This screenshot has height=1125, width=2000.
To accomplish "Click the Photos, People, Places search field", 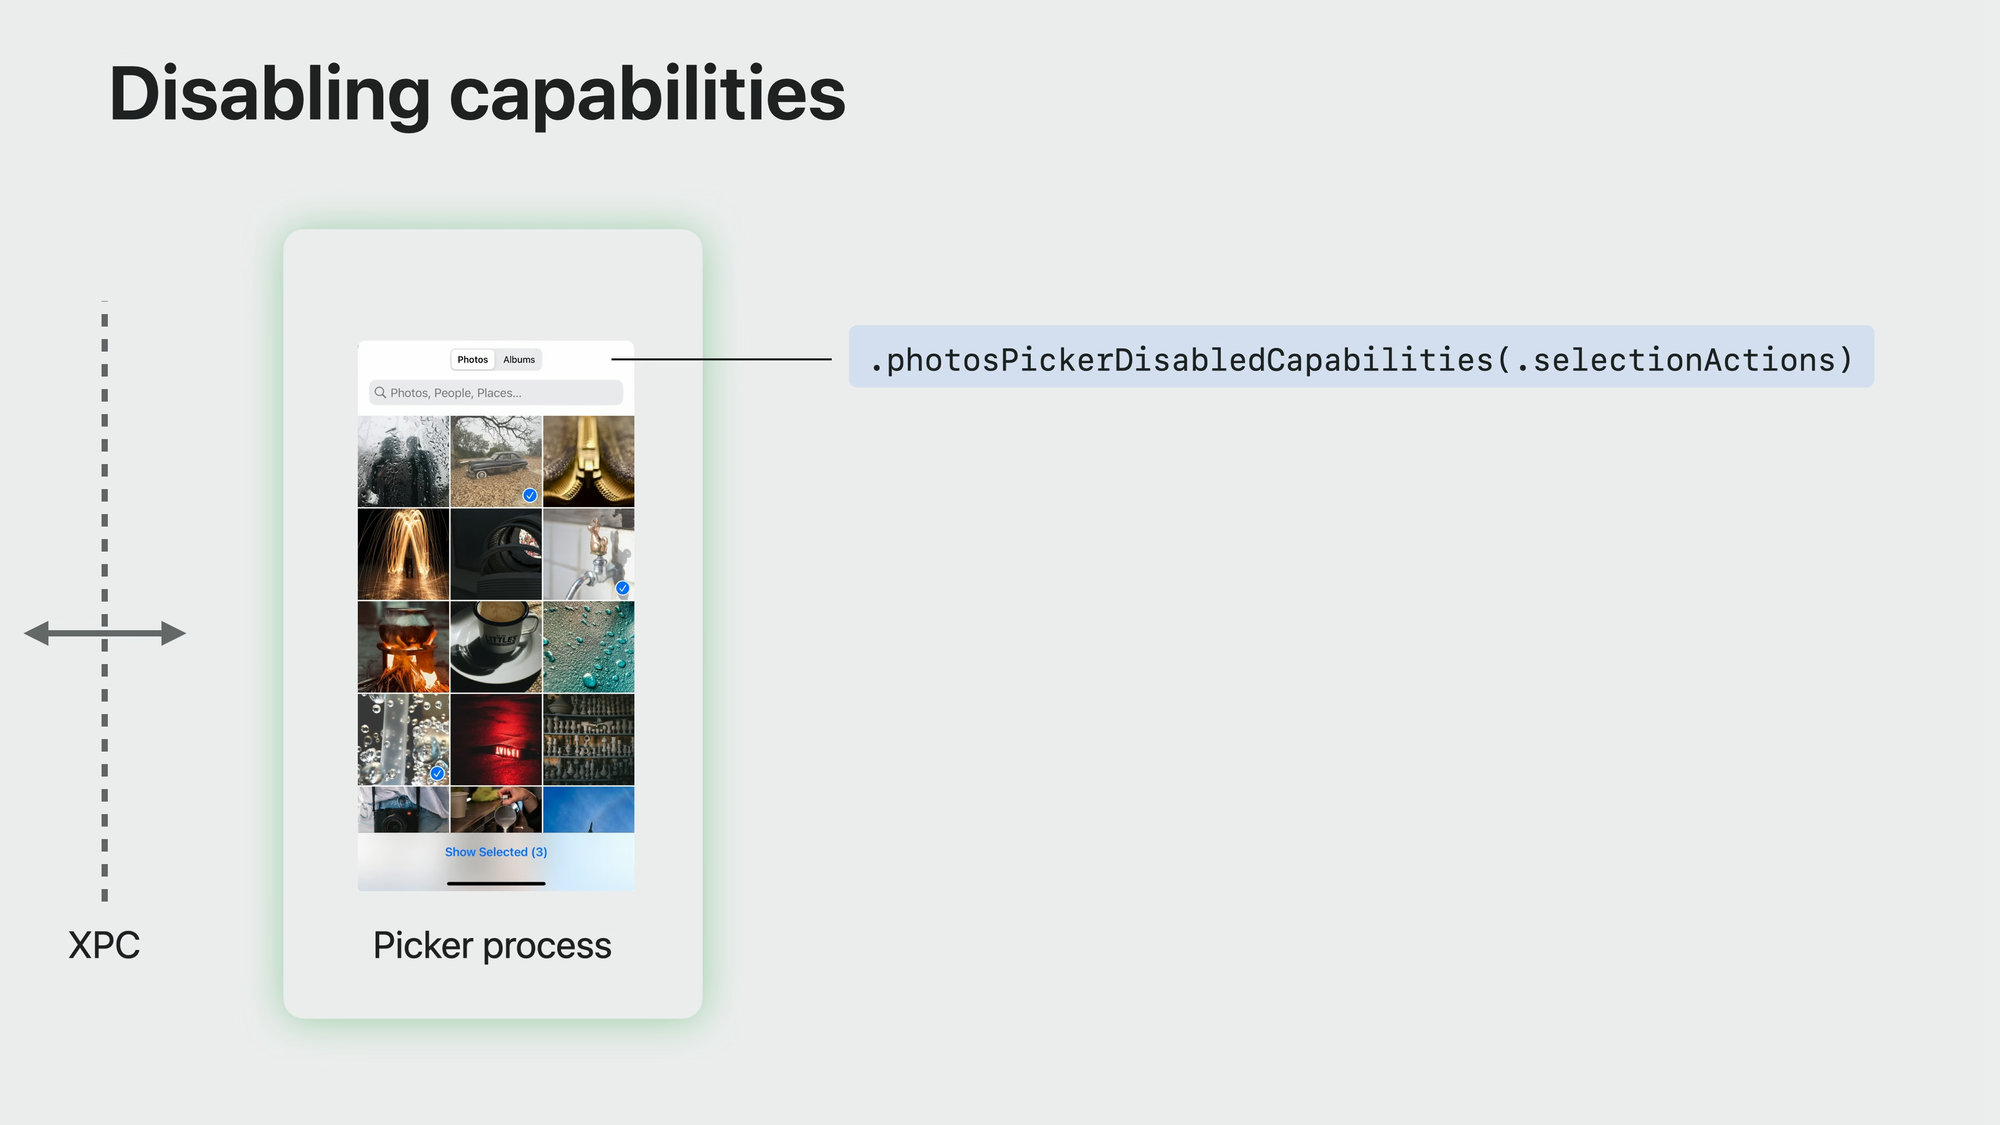I will (500, 393).
